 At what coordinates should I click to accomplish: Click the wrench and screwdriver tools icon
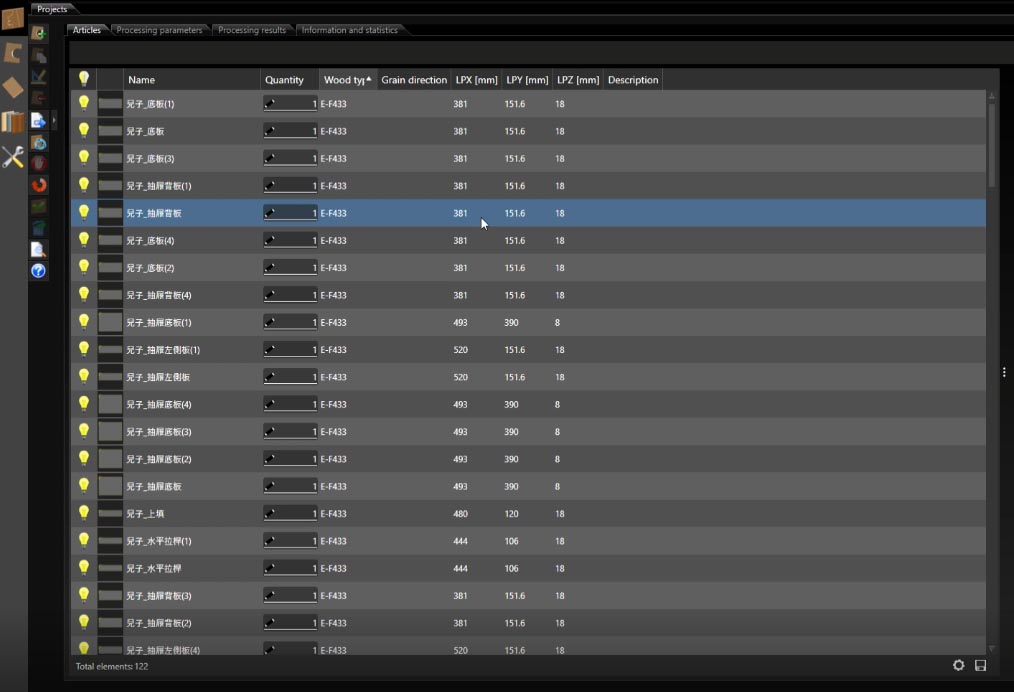click(13, 157)
